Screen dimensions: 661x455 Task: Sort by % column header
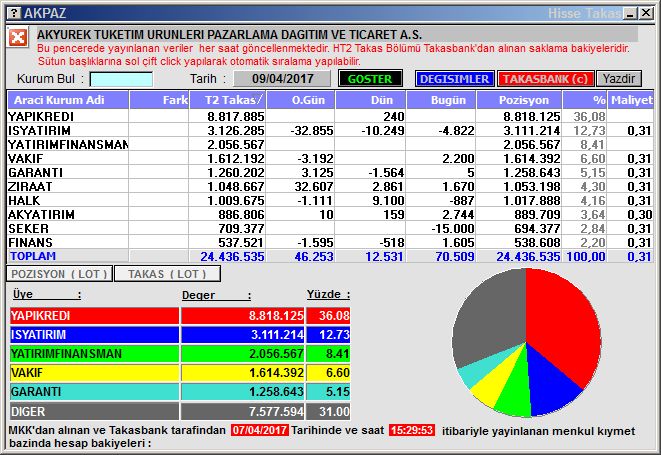click(x=585, y=100)
